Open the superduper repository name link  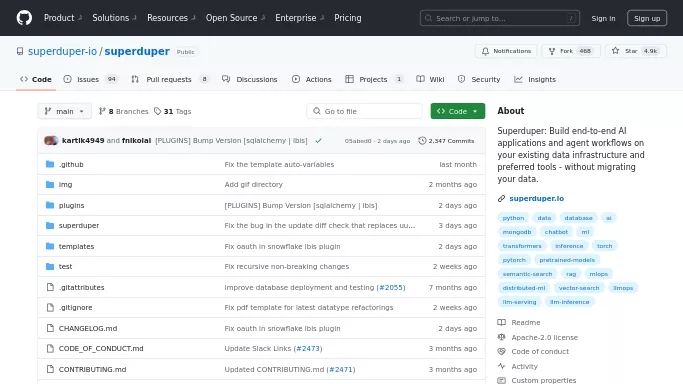tap(137, 51)
